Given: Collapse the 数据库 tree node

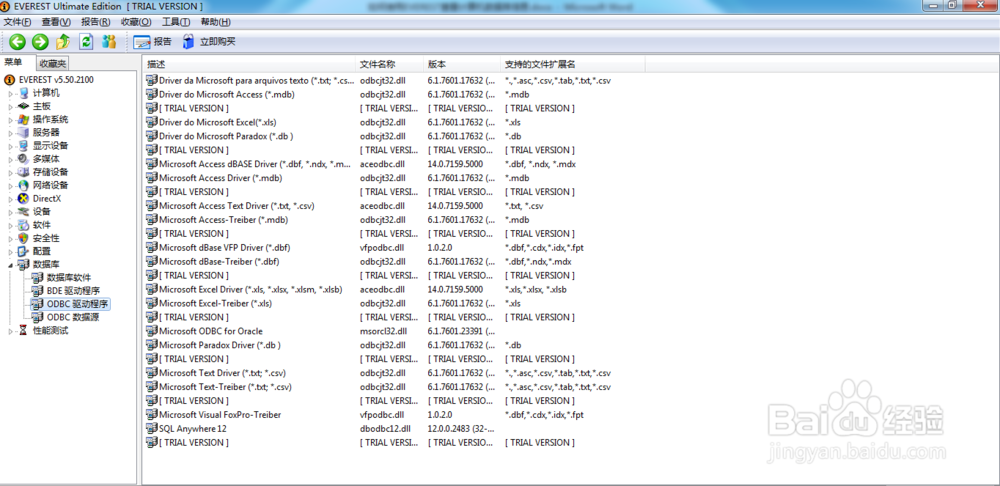Looking at the screenshot, I should click(x=10, y=265).
